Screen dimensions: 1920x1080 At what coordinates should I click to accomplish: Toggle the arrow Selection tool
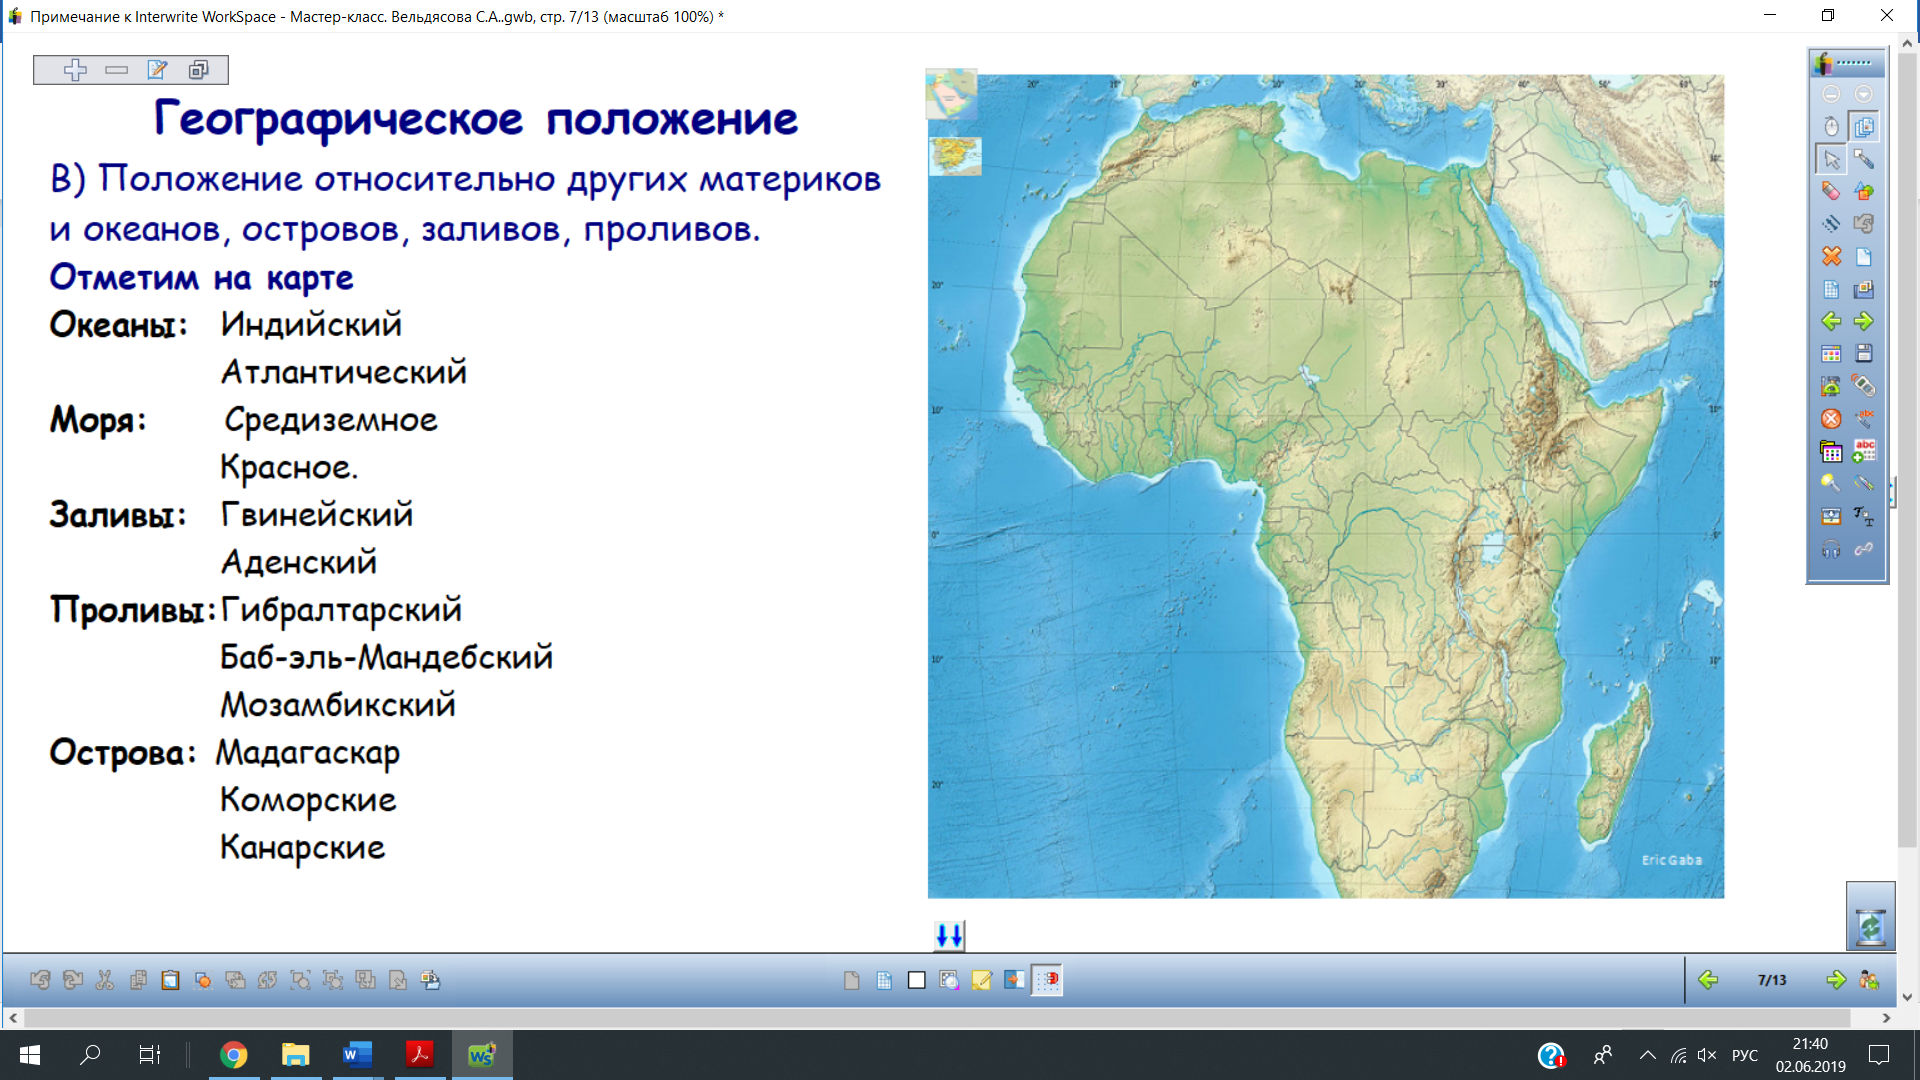[x=1830, y=159]
